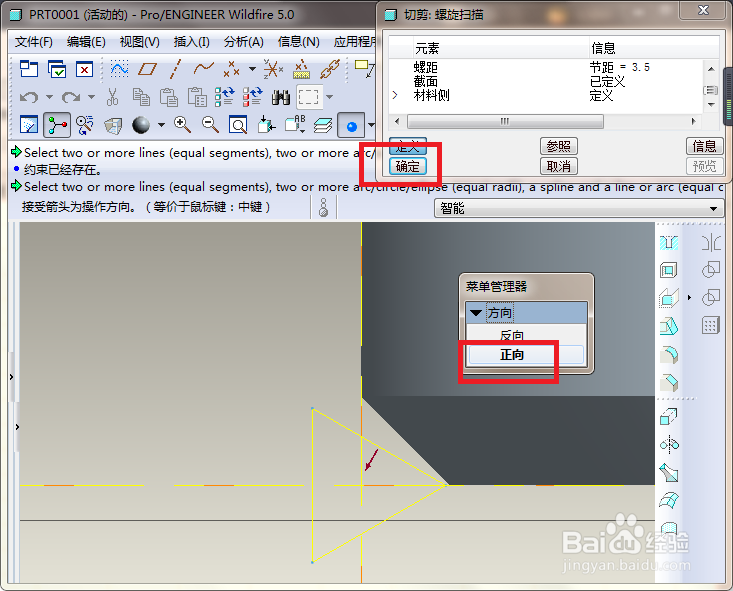Open the saved view list icon

tap(295, 125)
